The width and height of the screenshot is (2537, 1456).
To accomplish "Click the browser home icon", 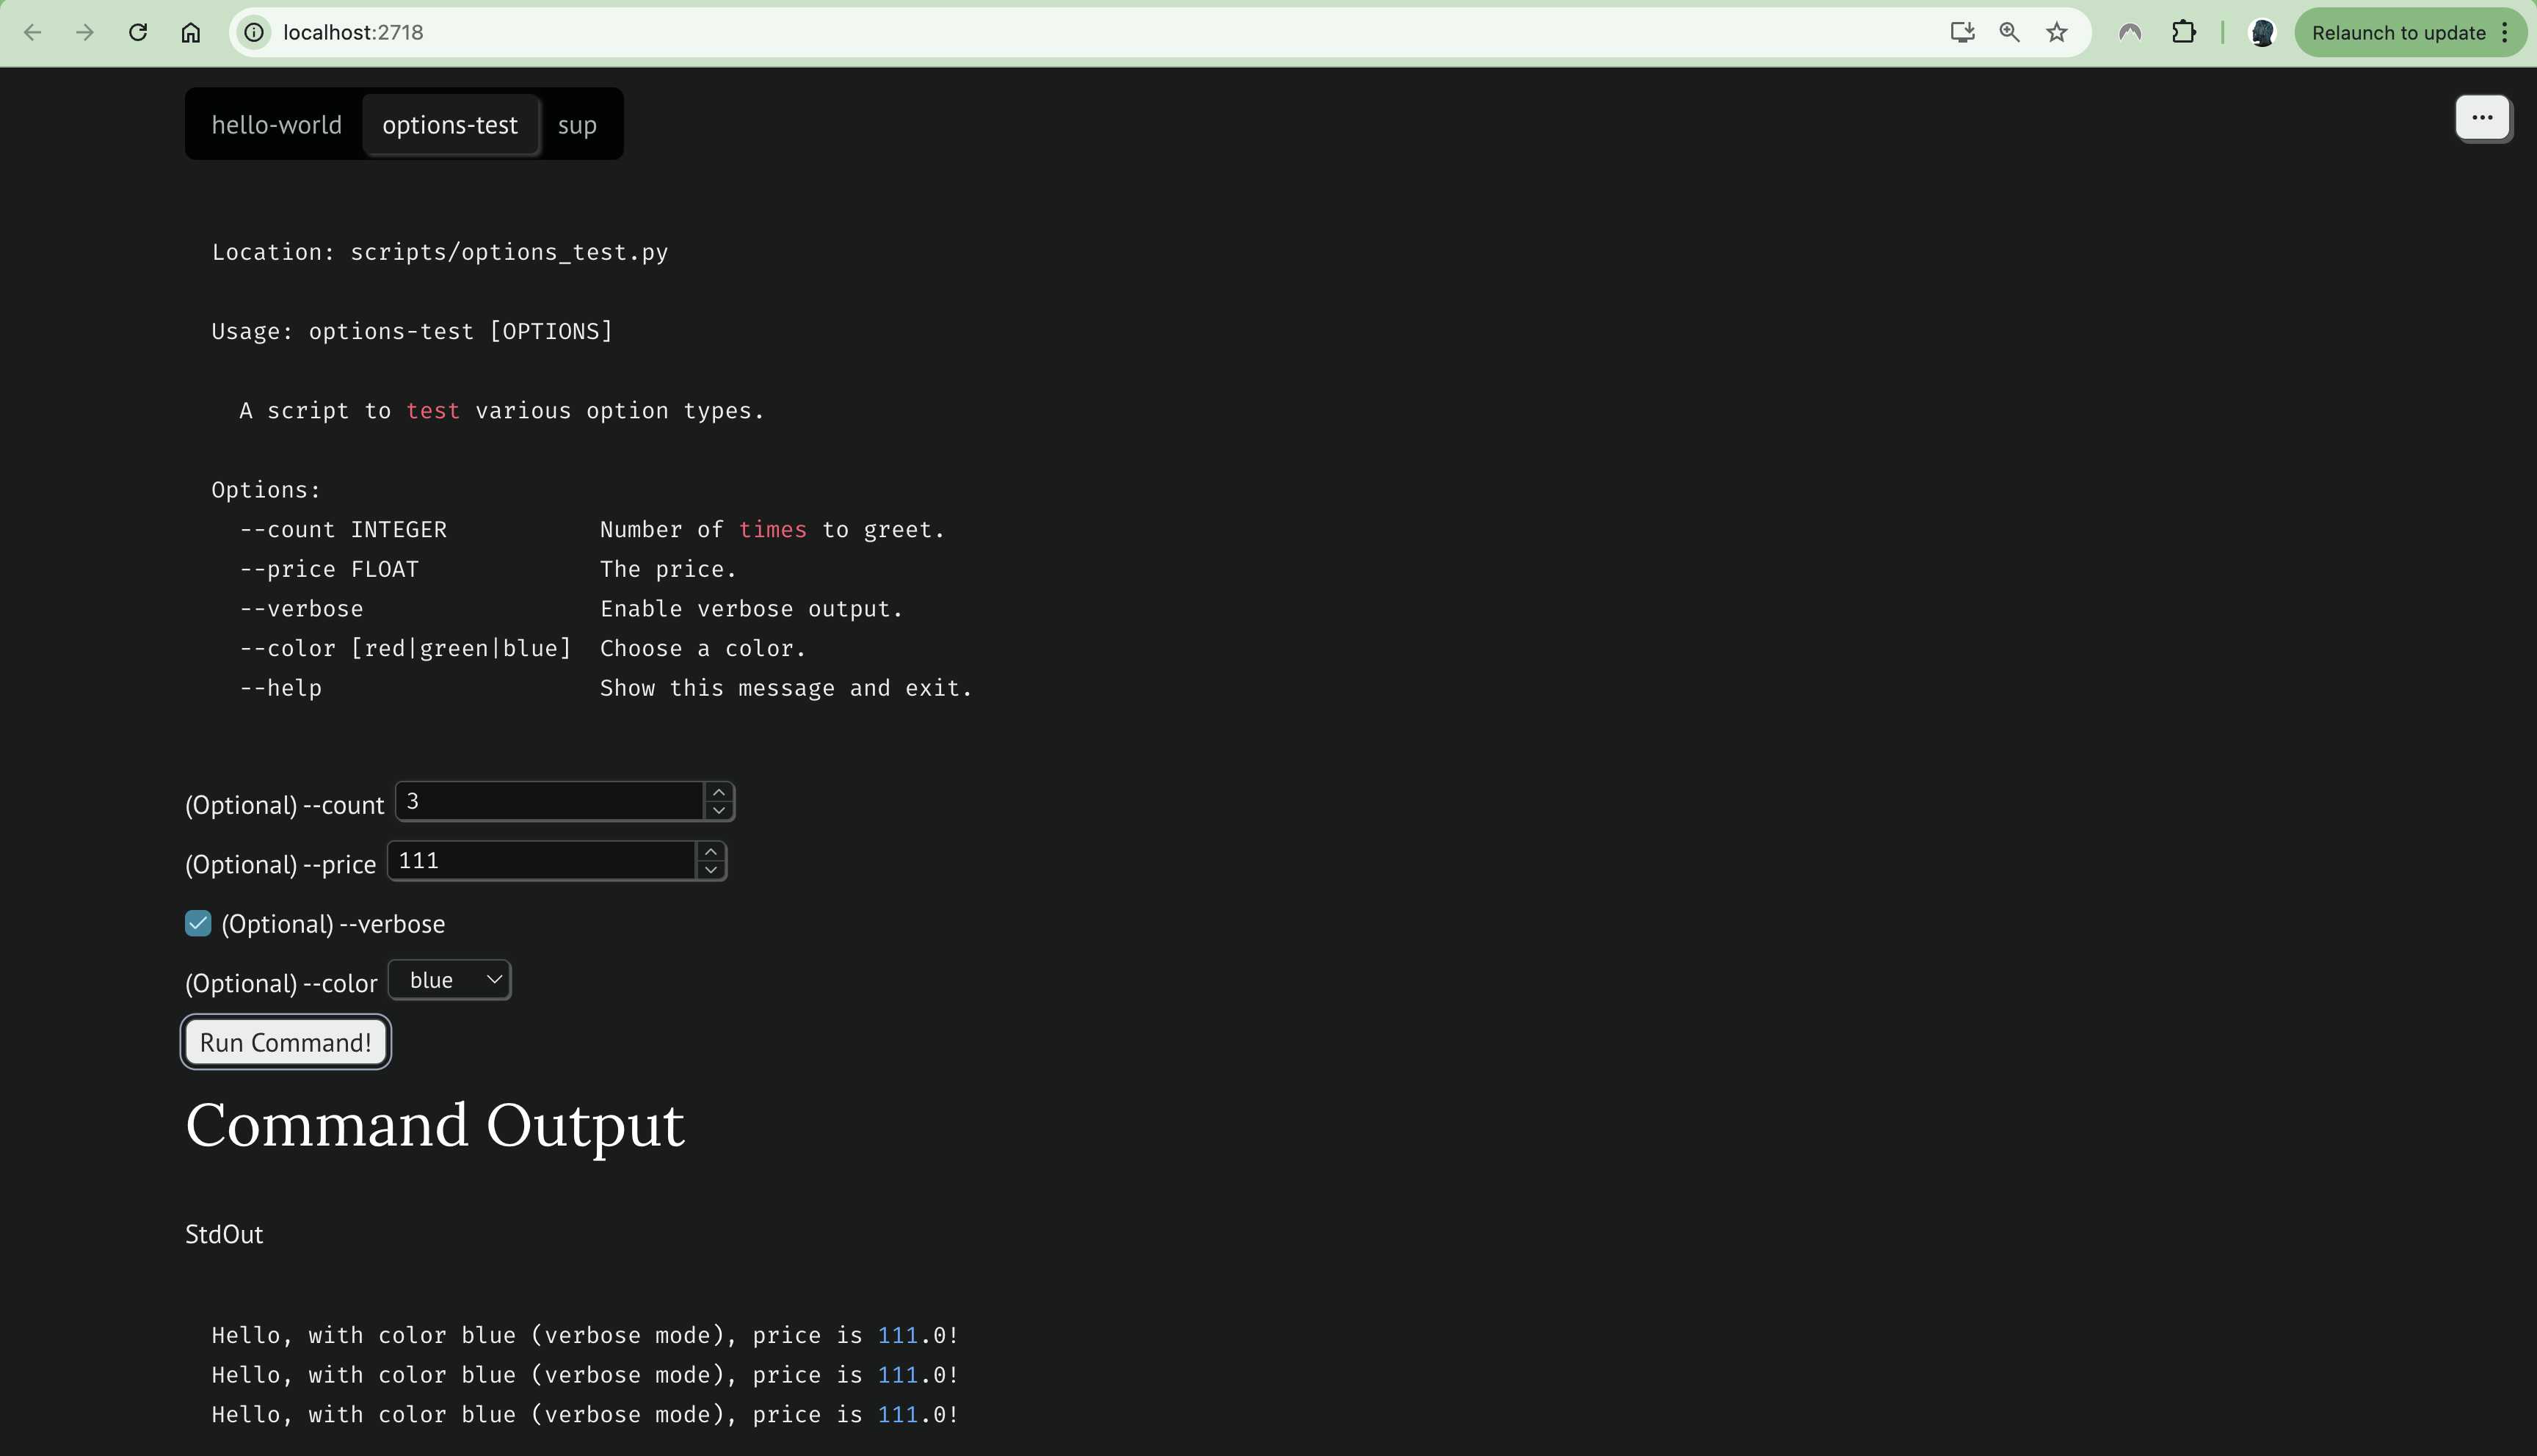I will pos(190,32).
